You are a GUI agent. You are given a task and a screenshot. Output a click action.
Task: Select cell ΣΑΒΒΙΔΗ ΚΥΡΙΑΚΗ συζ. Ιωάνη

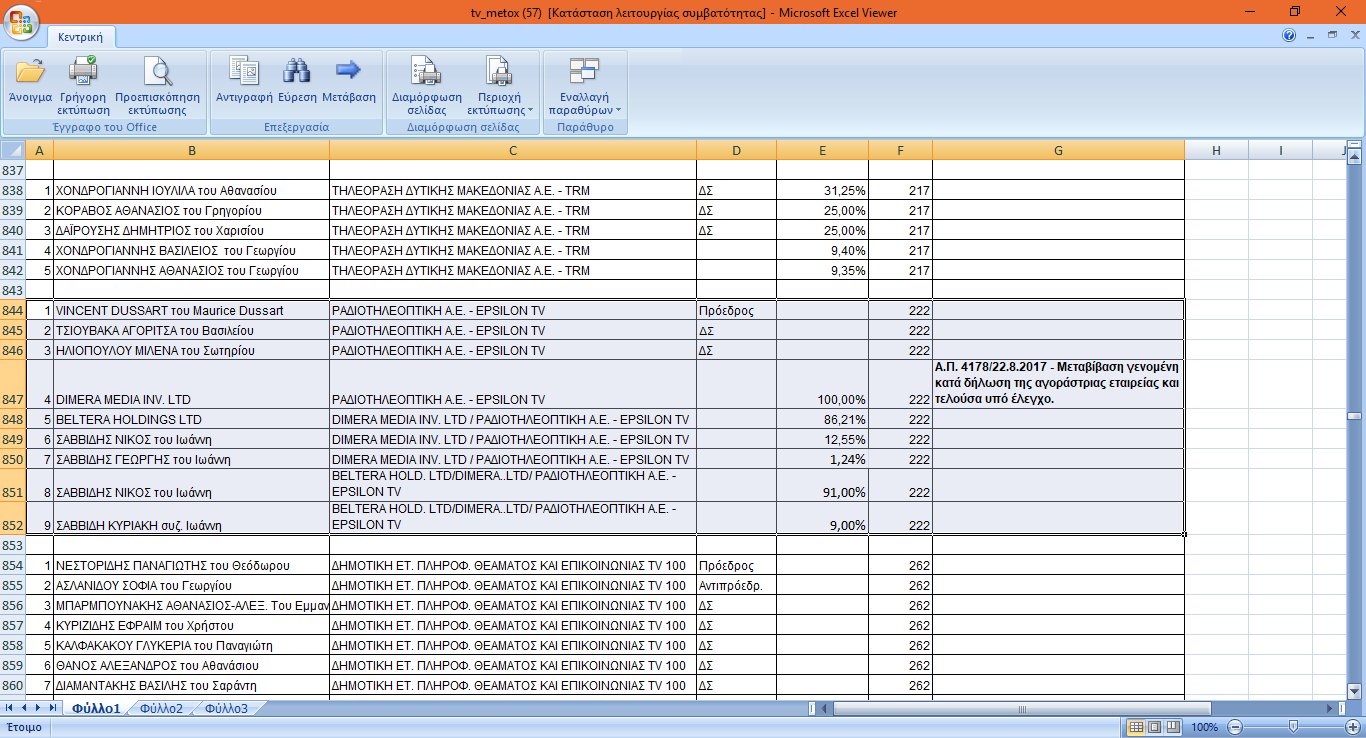pyautogui.click(x=191, y=518)
